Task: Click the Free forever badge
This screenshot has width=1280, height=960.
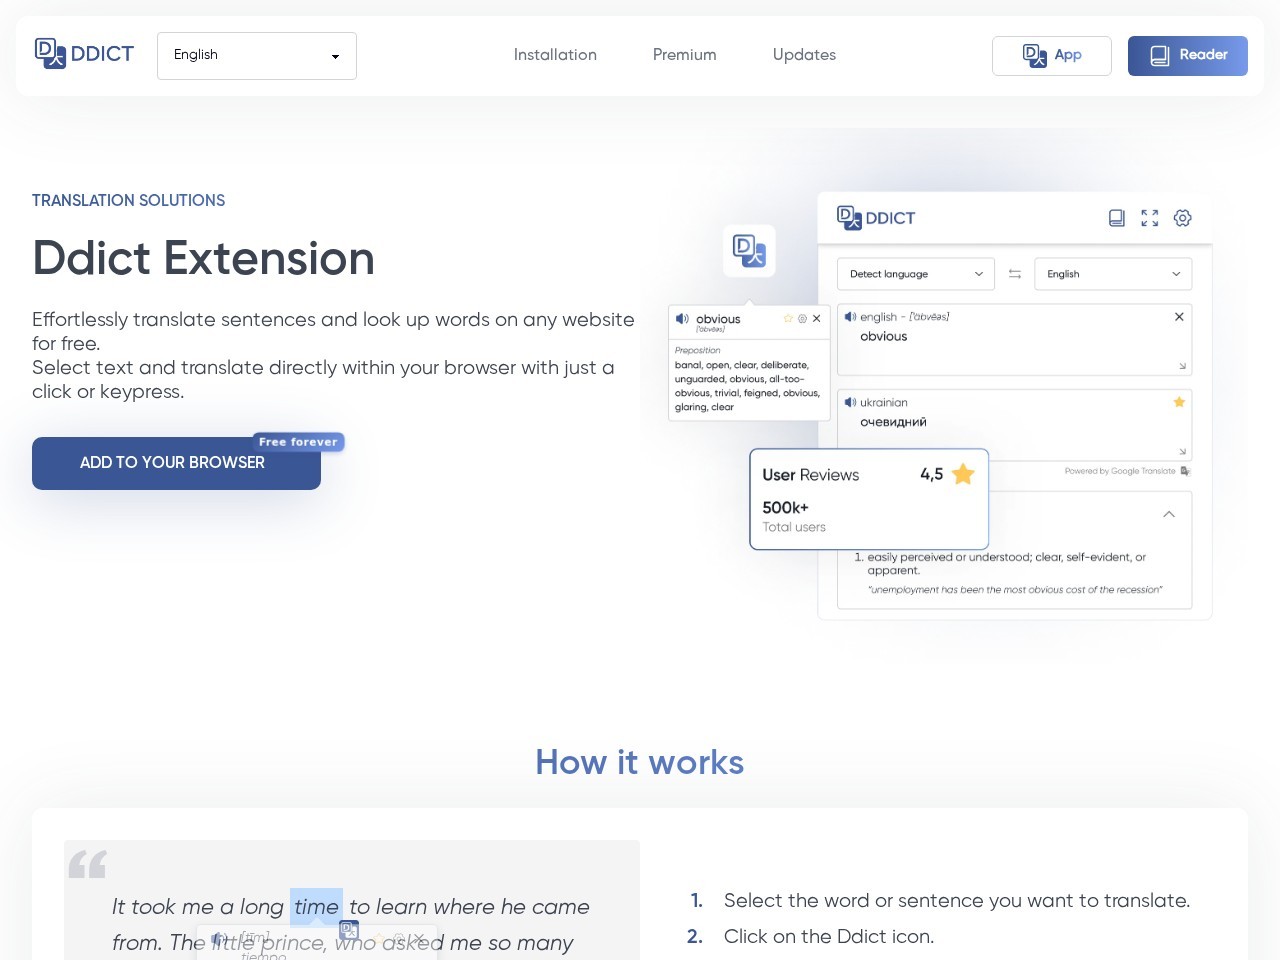Action: tap(298, 442)
